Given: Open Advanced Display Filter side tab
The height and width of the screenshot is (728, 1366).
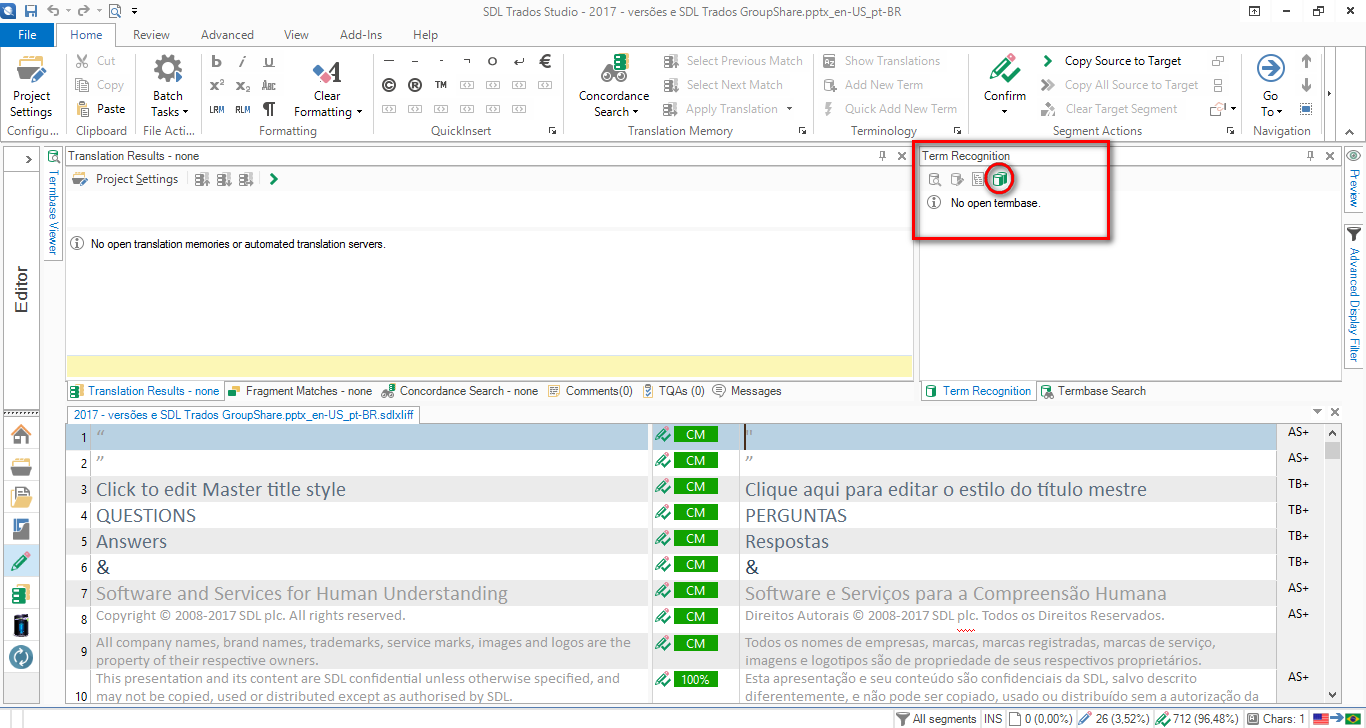Looking at the screenshot, I should click(1354, 295).
